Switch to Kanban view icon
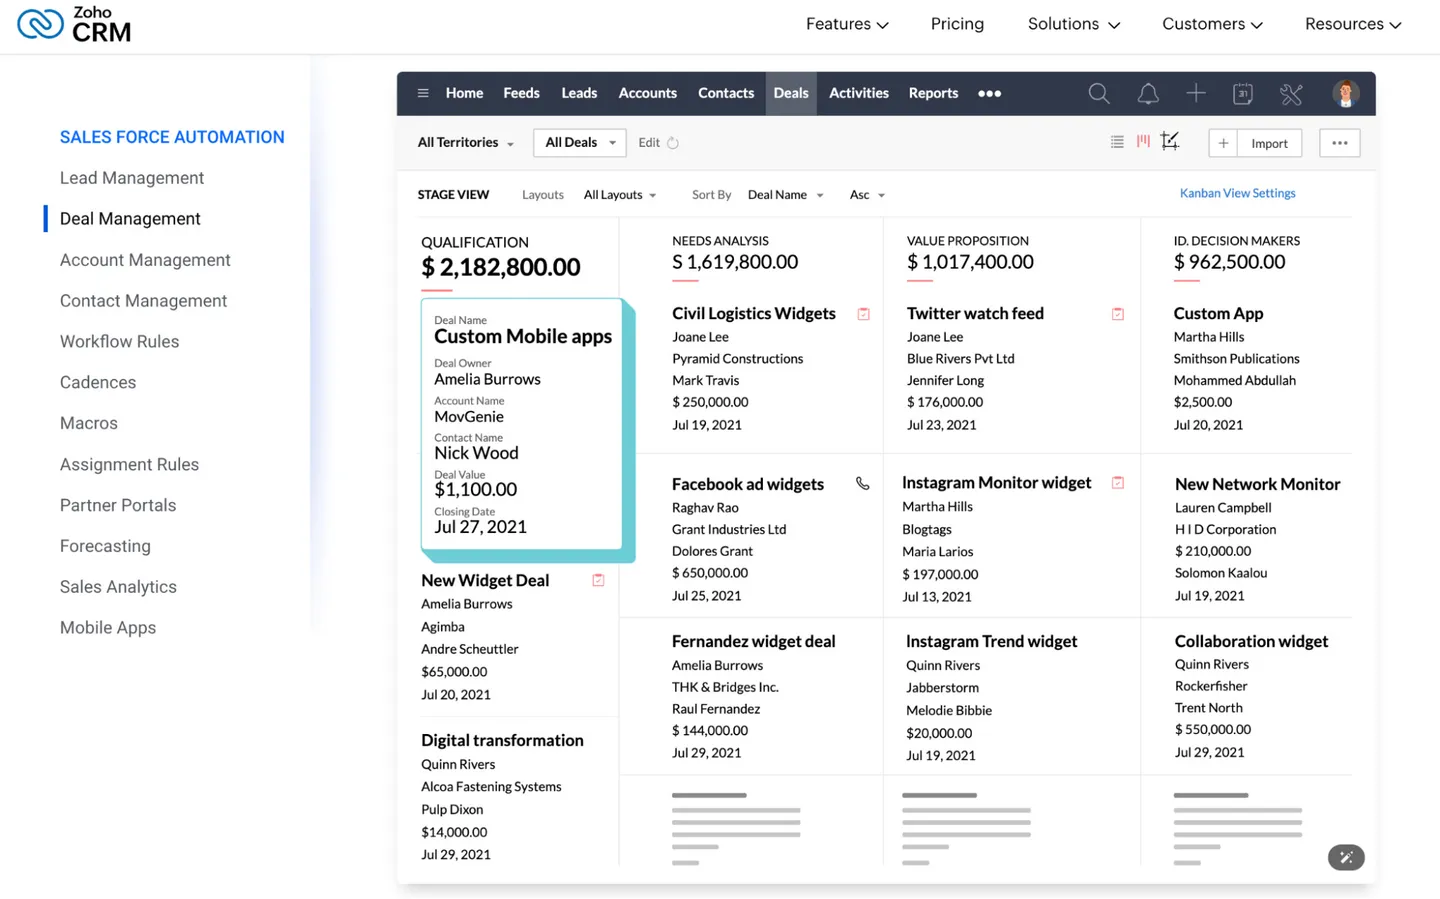1440x899 pixels. point(1143,141)
